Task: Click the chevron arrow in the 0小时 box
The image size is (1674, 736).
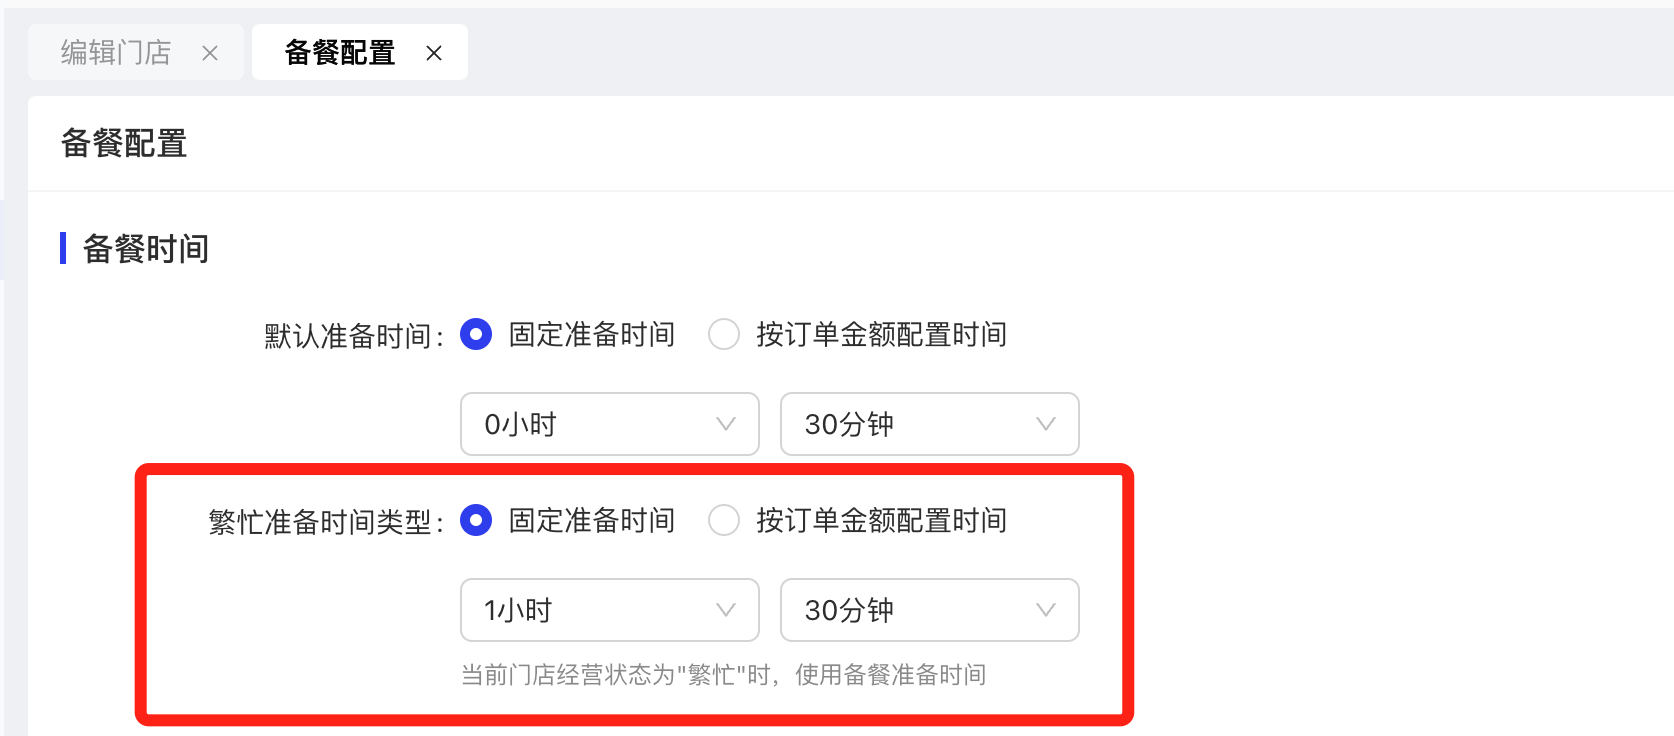Action: pyautogui.click(x=726, y=424)
